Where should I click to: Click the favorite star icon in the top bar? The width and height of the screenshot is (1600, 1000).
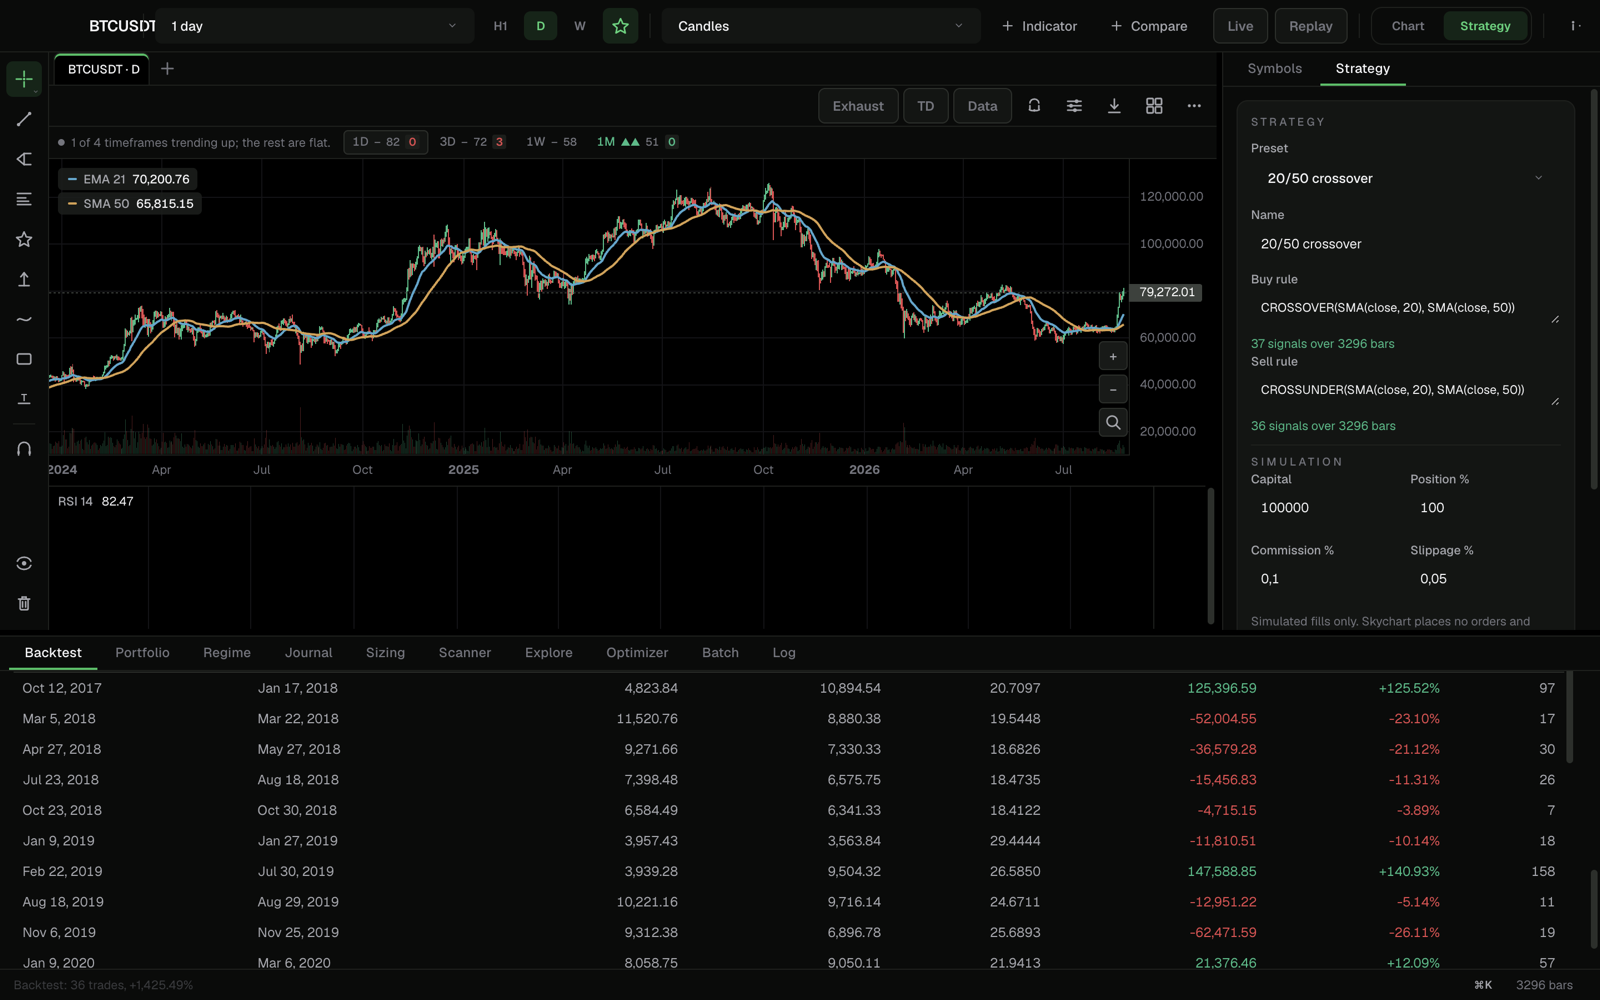(x=620, y=26)
